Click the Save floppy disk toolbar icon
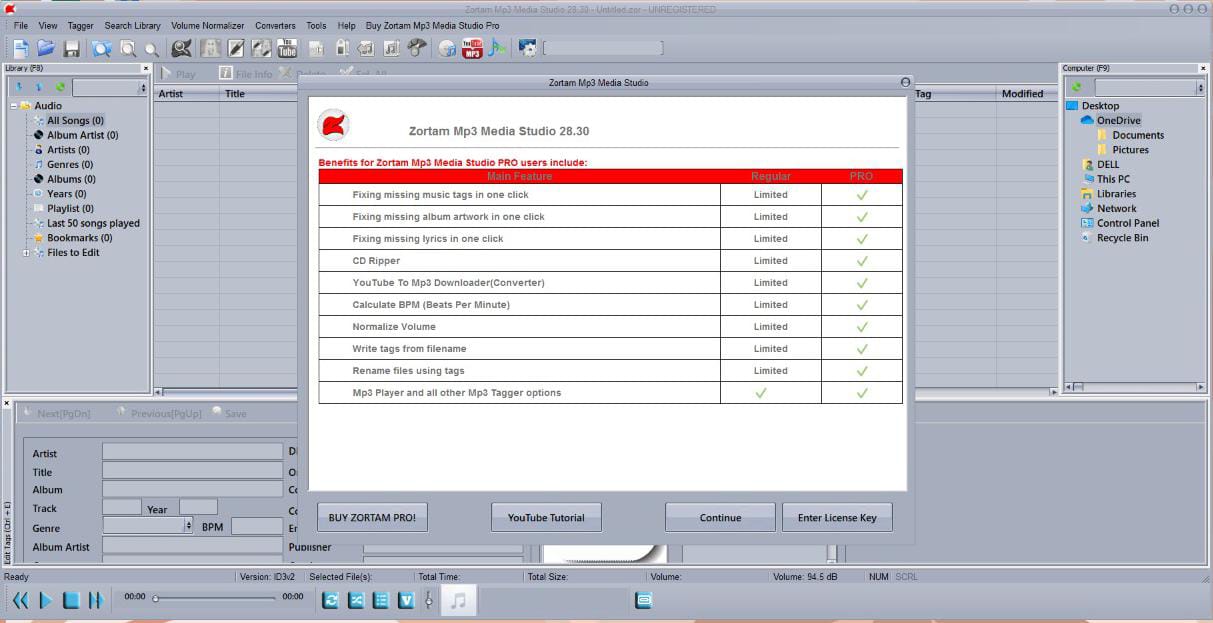 point(72,48)
